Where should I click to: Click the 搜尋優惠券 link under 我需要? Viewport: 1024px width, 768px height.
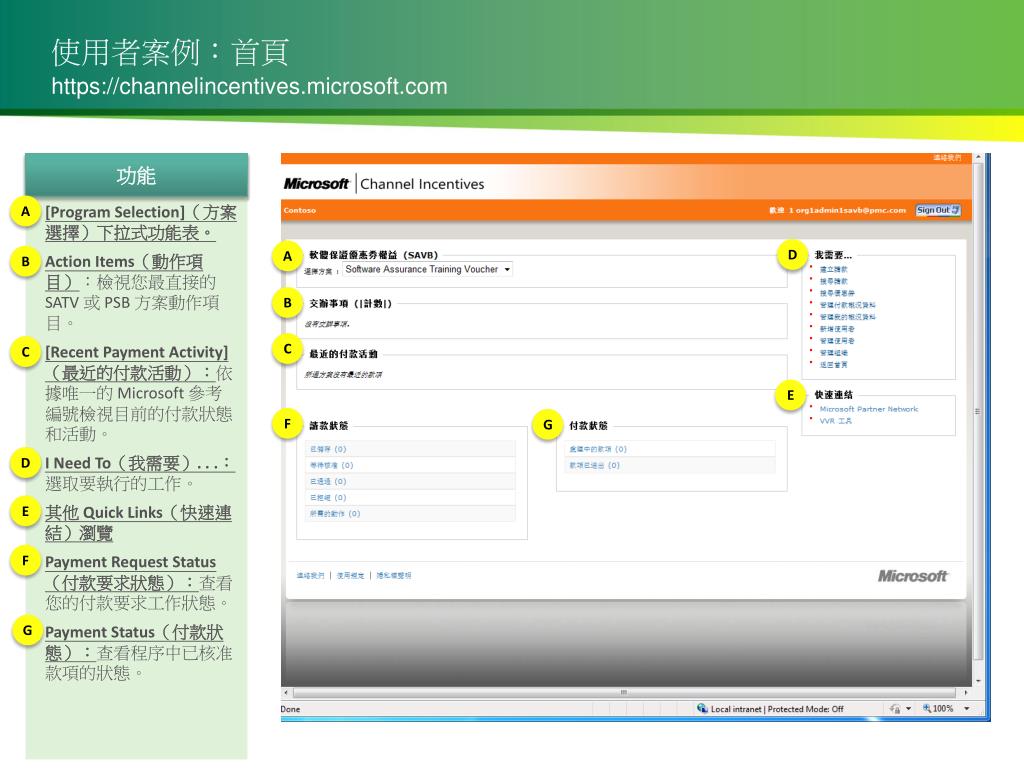[837, 293]
